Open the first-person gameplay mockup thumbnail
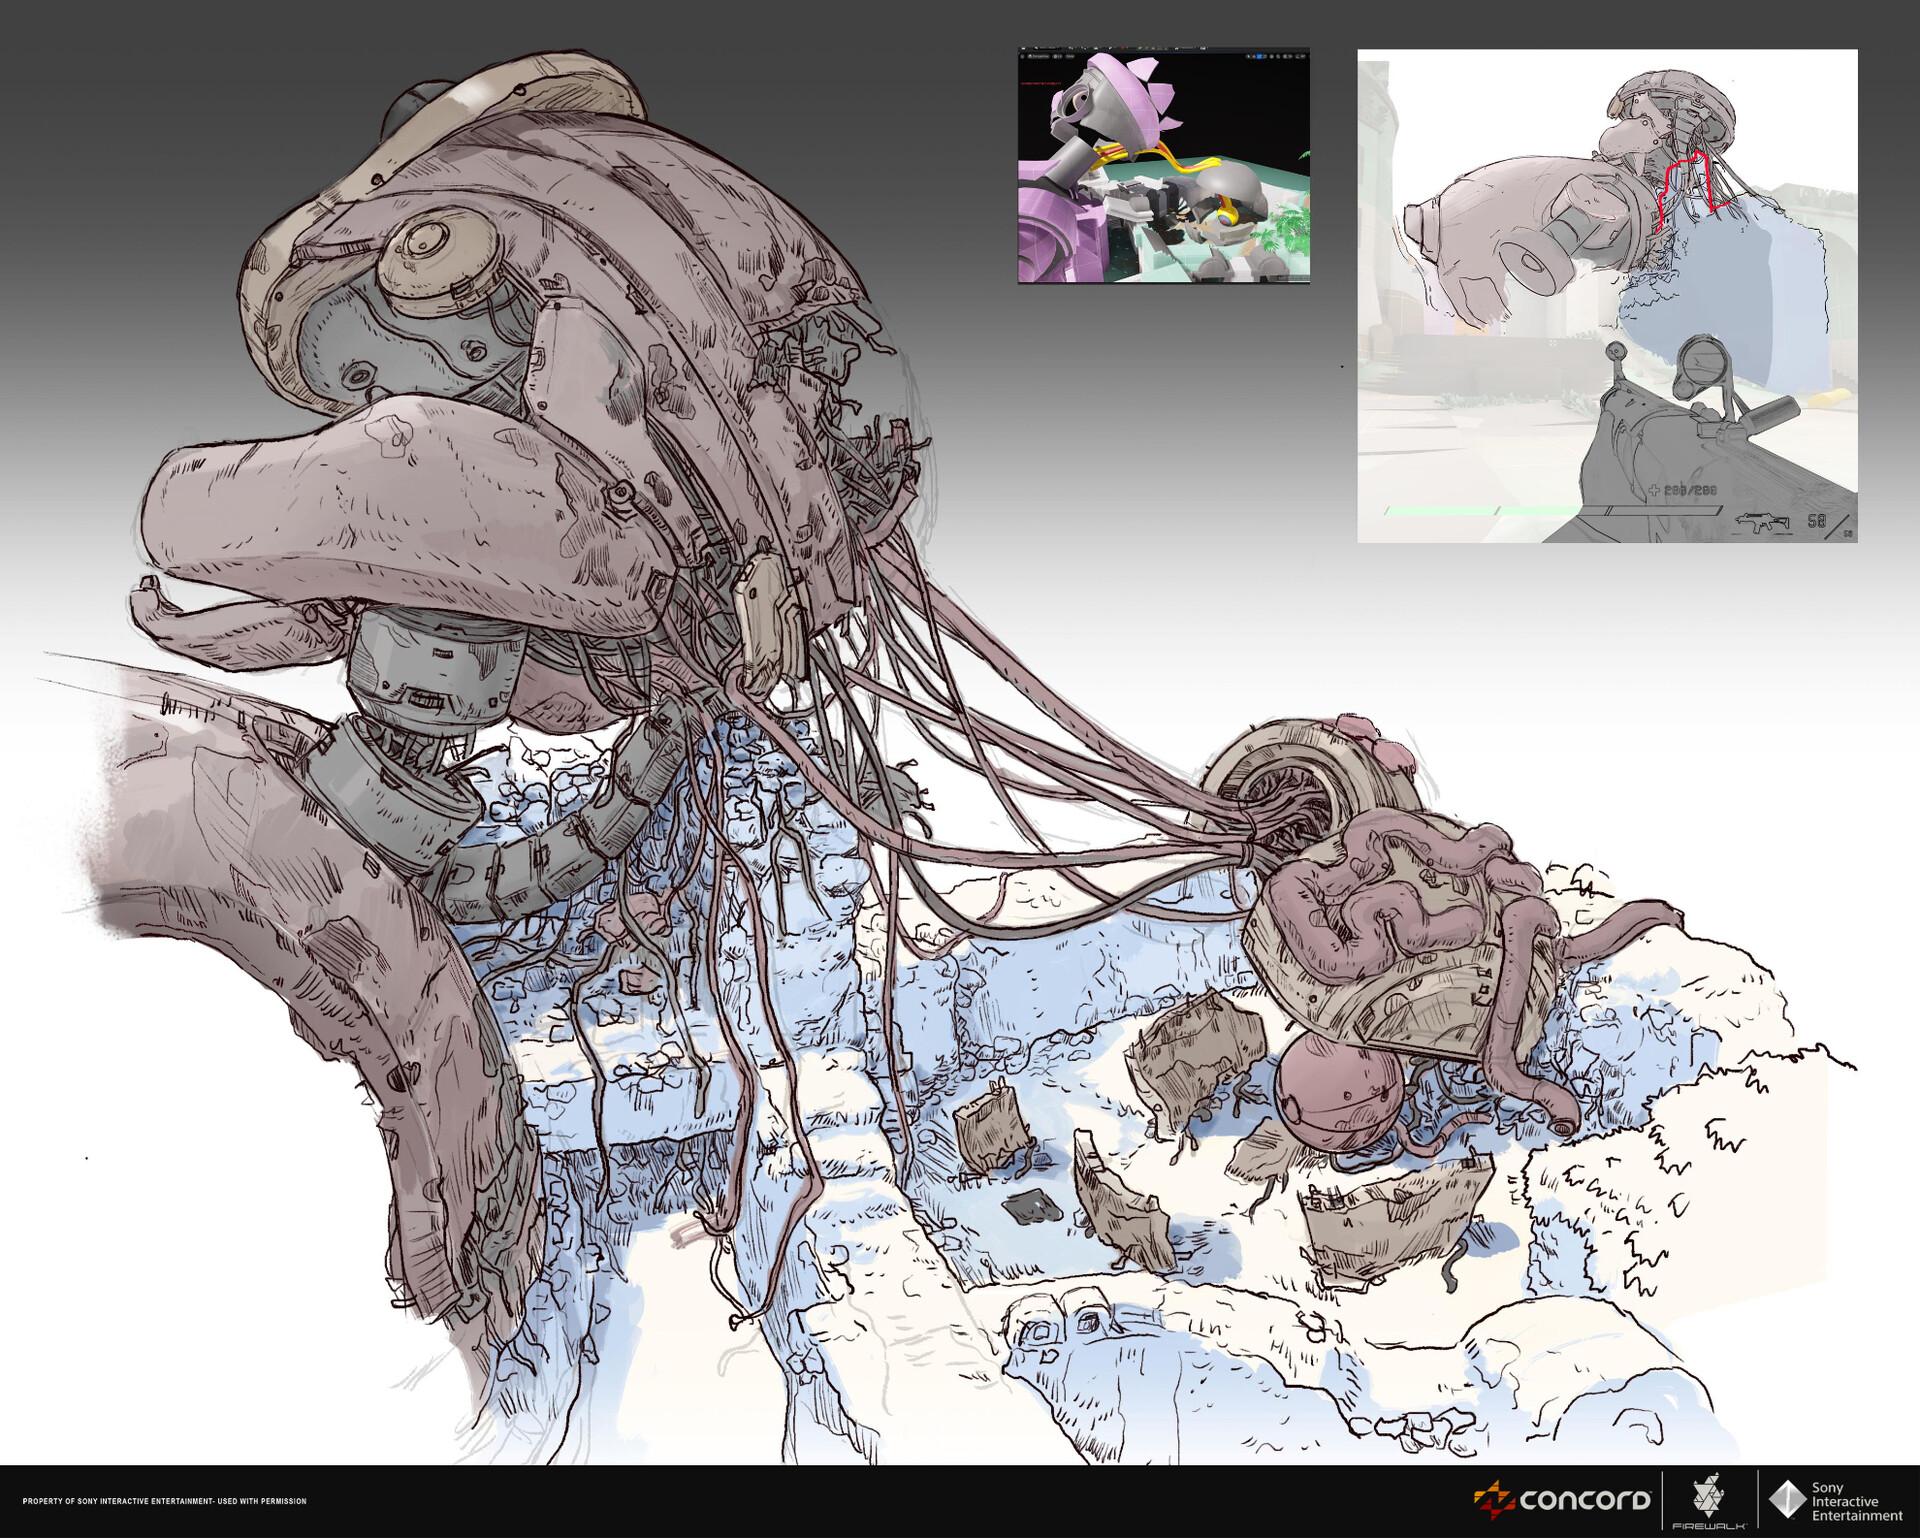Image resolution: width=1920 pixels, height=1538 pixels. [x=1607, y=296]
